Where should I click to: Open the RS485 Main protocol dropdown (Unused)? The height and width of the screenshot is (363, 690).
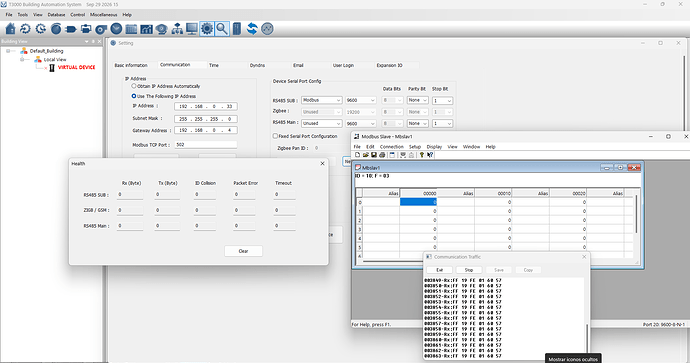[x=322, y=124]
